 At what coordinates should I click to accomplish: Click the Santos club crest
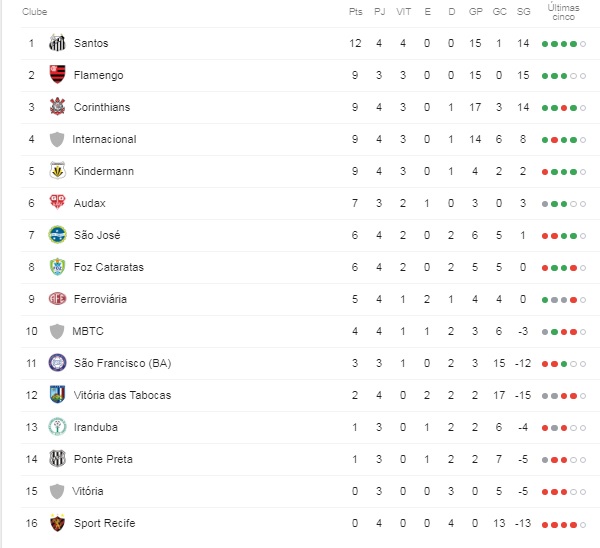click(57, 43)
